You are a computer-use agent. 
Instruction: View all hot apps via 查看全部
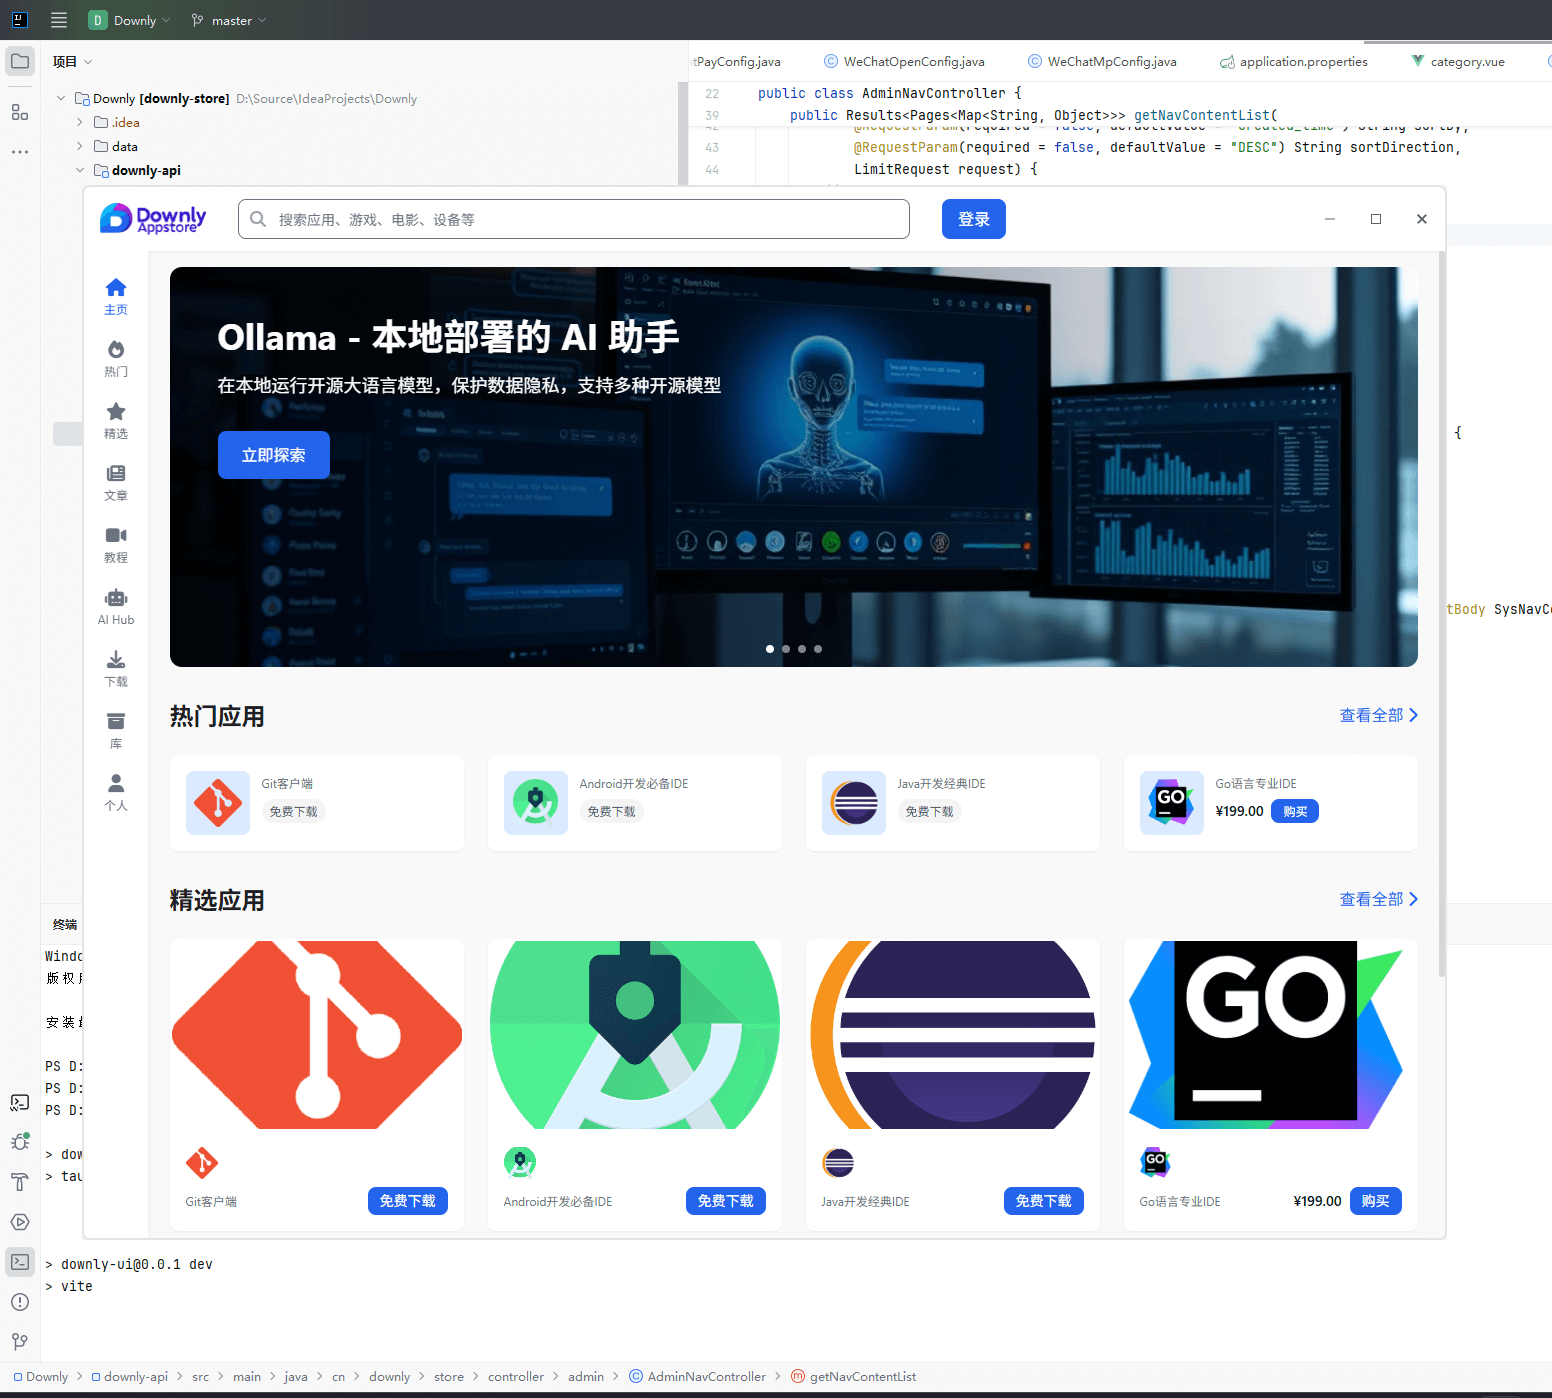click(1379, 715)
